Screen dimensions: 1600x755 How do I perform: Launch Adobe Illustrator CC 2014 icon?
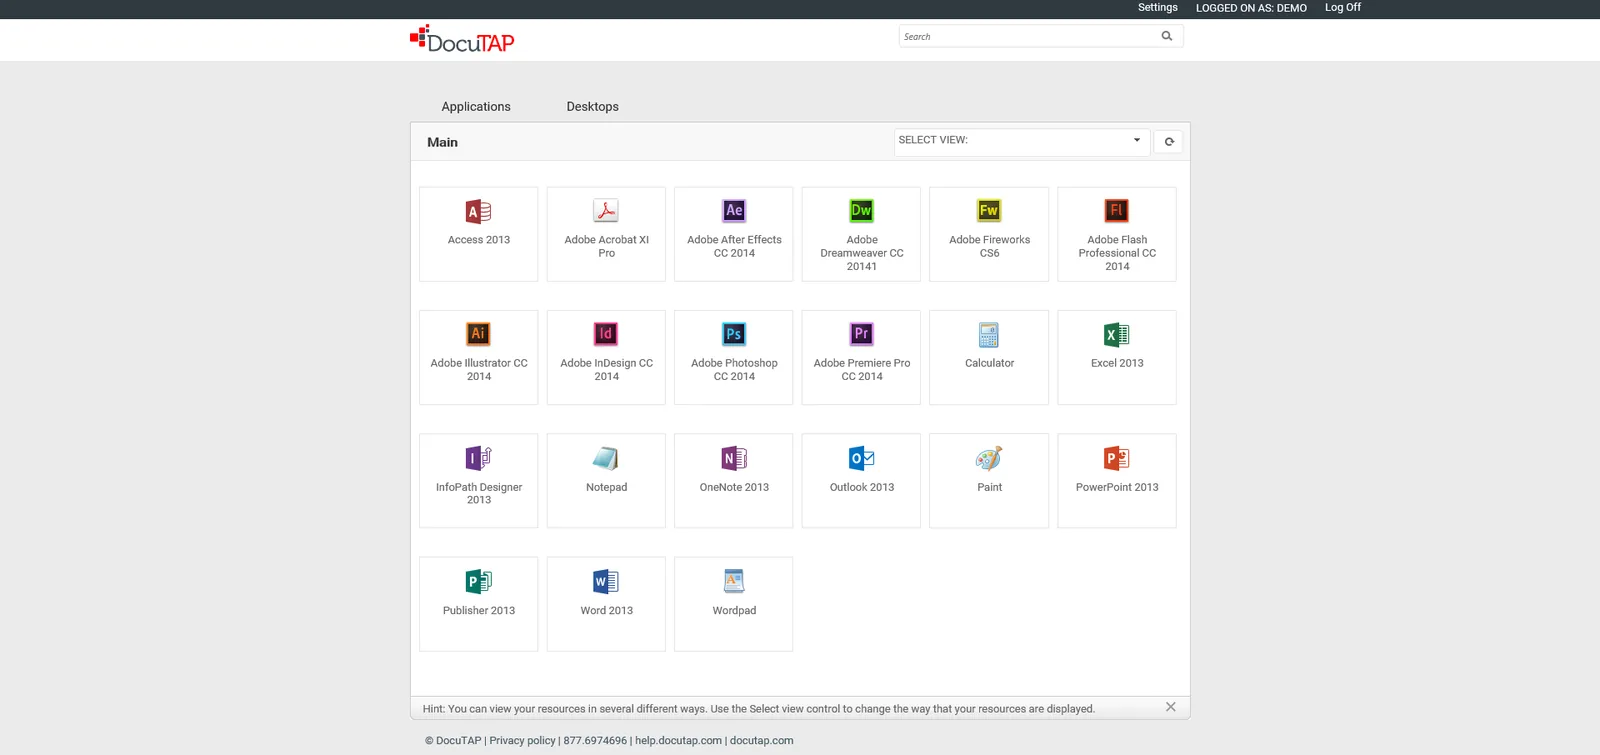coord(479,334)
